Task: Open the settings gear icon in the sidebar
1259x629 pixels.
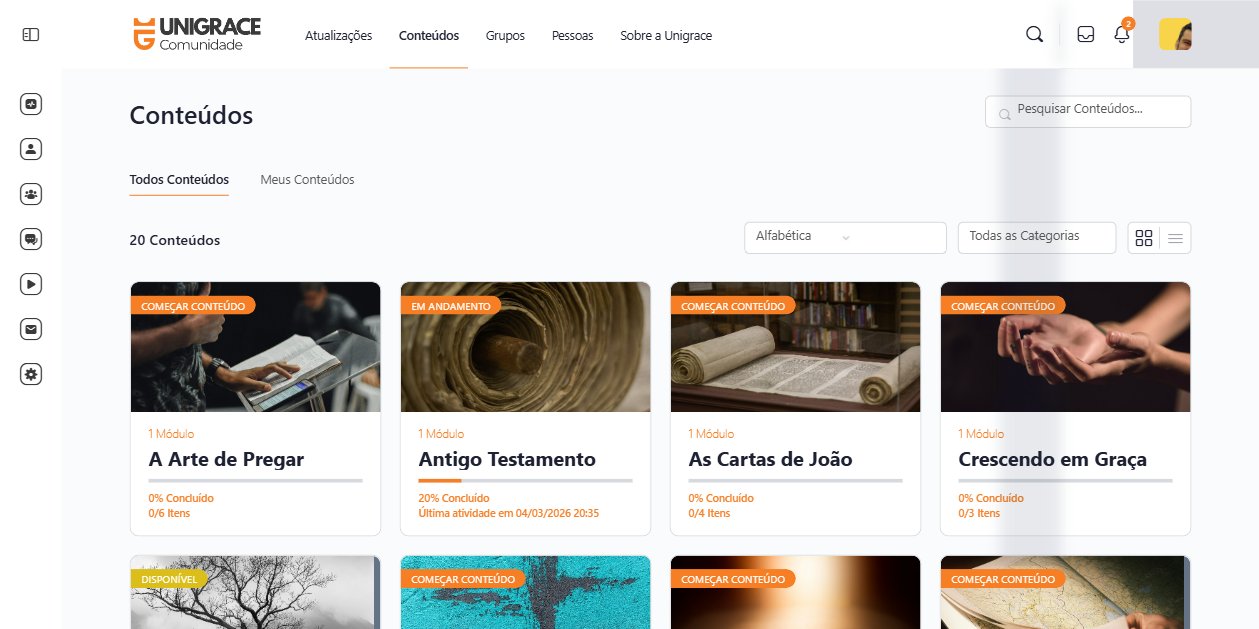Action: point(30,373)
